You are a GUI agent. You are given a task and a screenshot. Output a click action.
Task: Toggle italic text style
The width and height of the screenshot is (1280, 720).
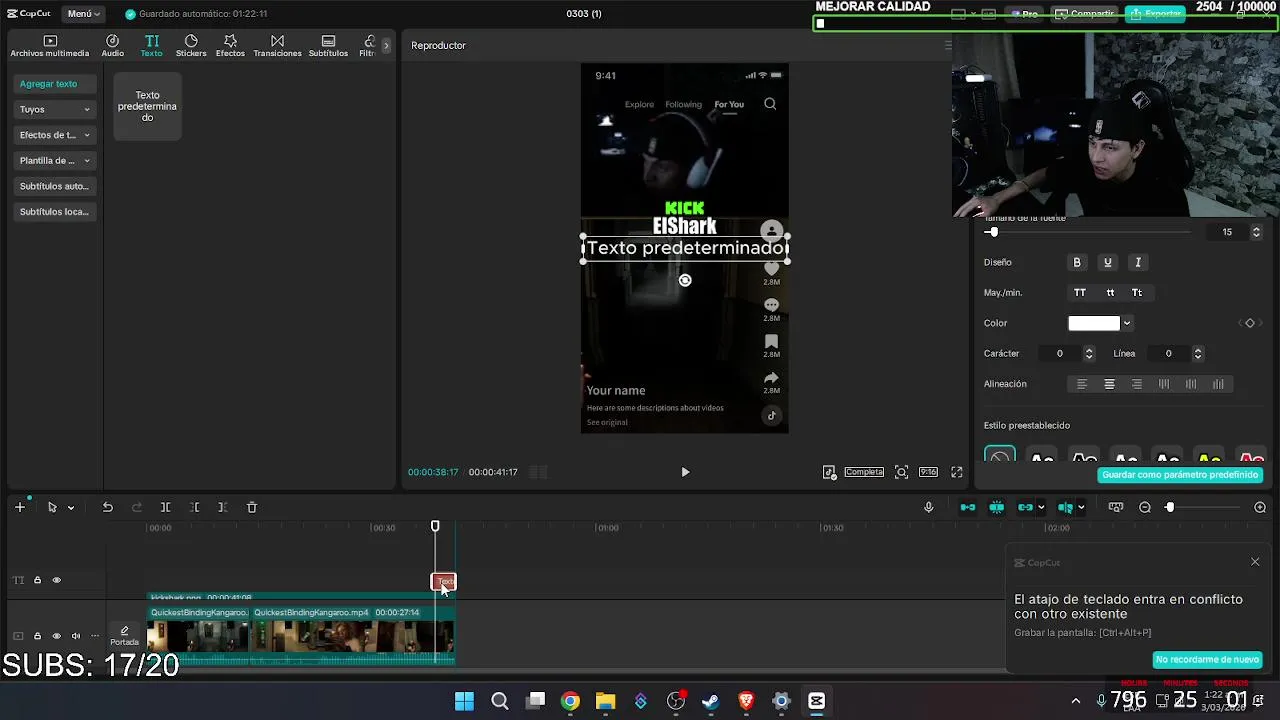click(x=1138, y=262)
